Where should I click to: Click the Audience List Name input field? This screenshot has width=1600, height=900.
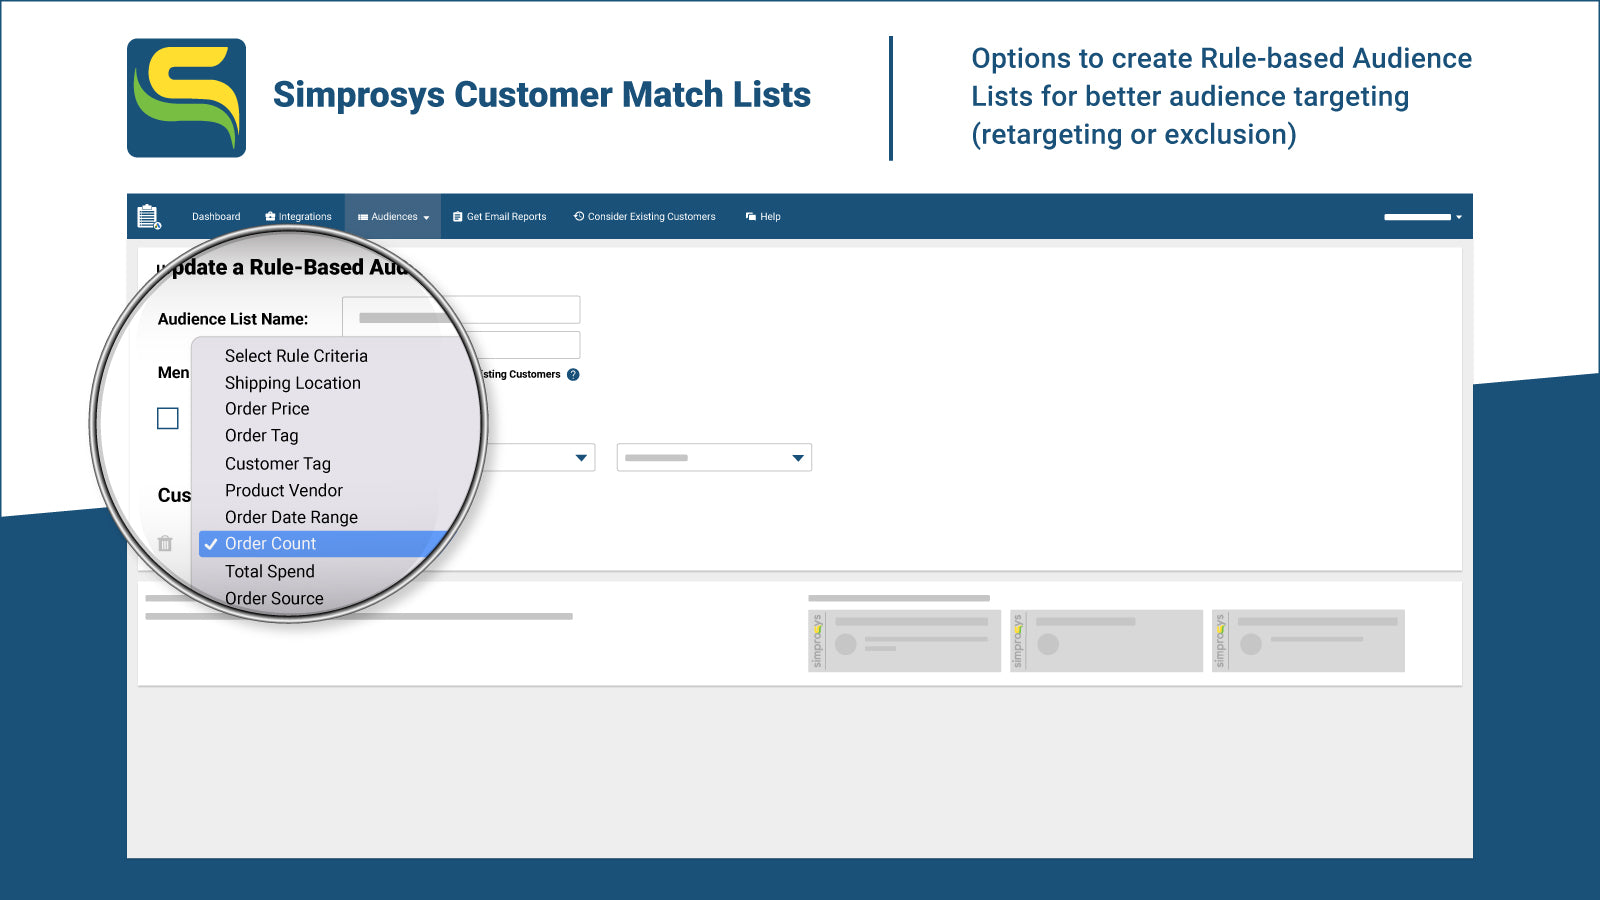click(461, 309)
